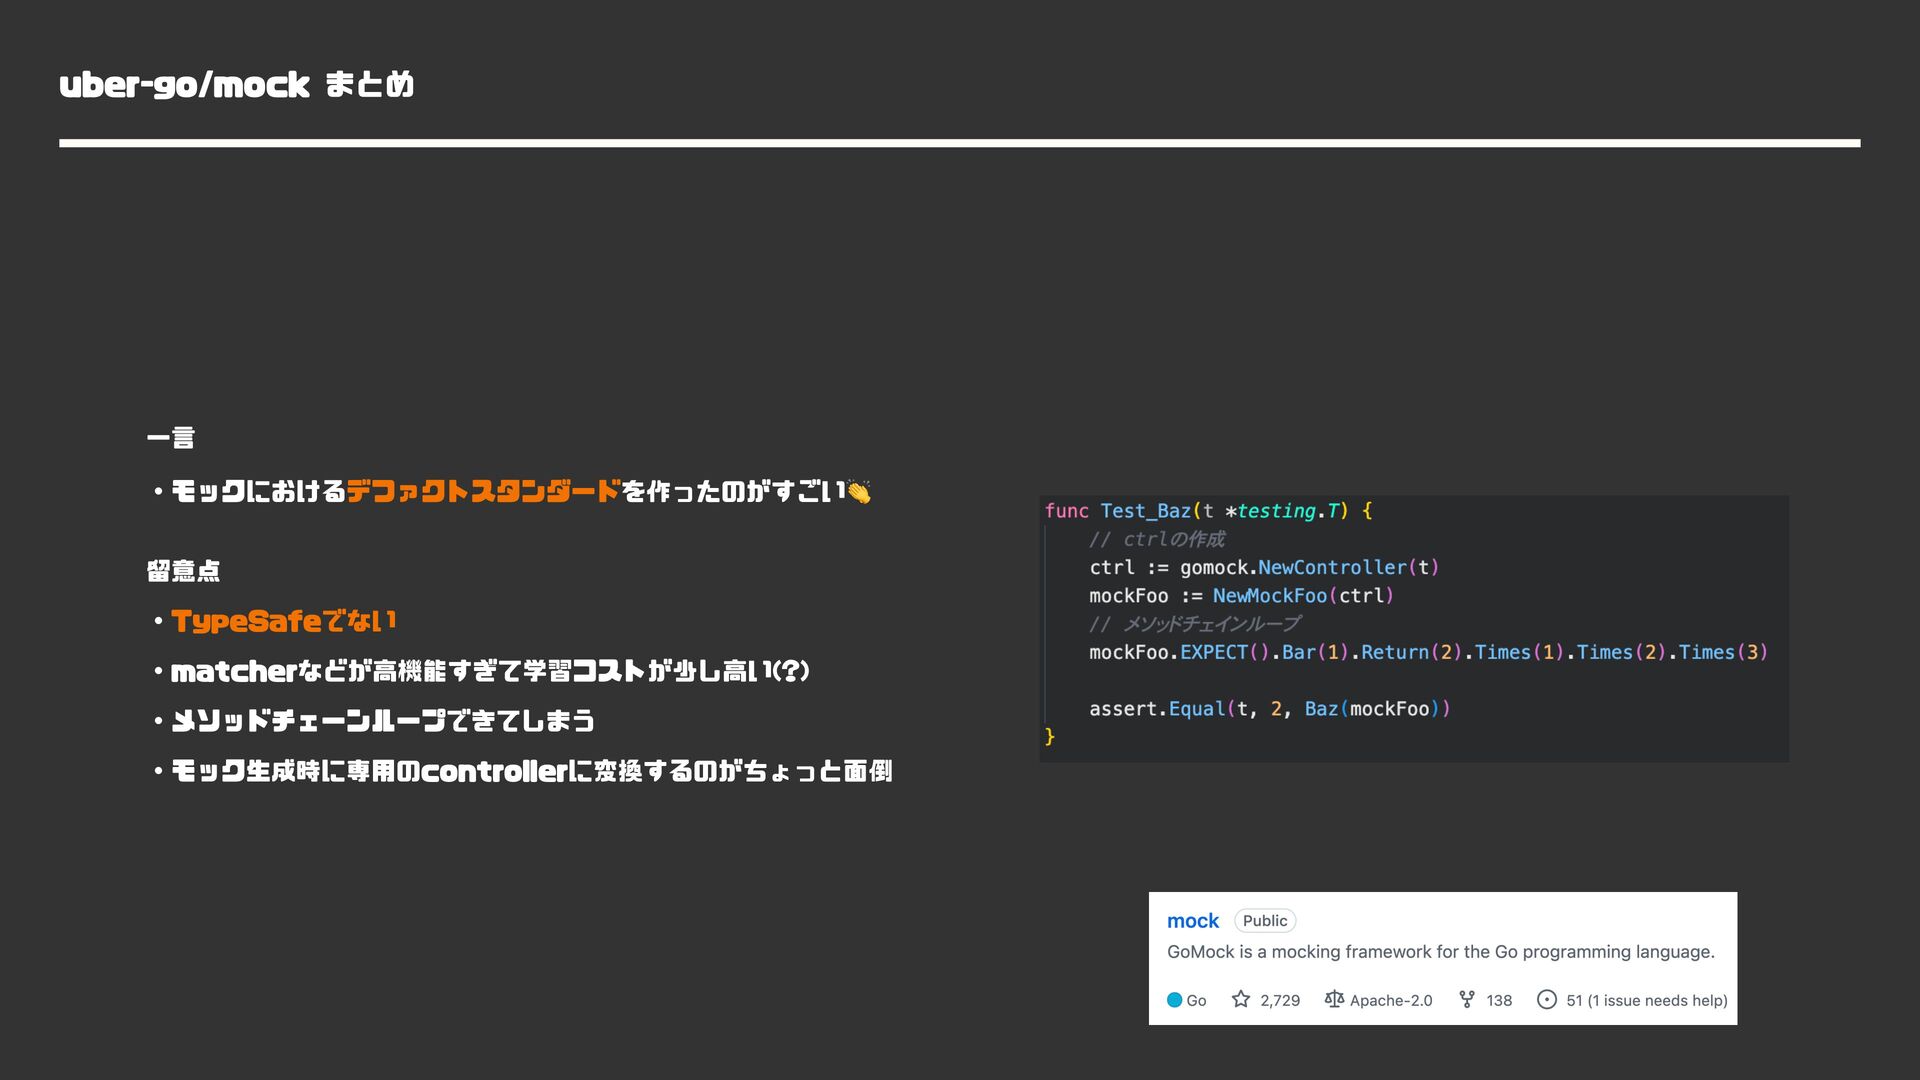1920x1080 pixels.
Task: Click gomock.NewController(t) in the code
Action: pos(1309,567)
